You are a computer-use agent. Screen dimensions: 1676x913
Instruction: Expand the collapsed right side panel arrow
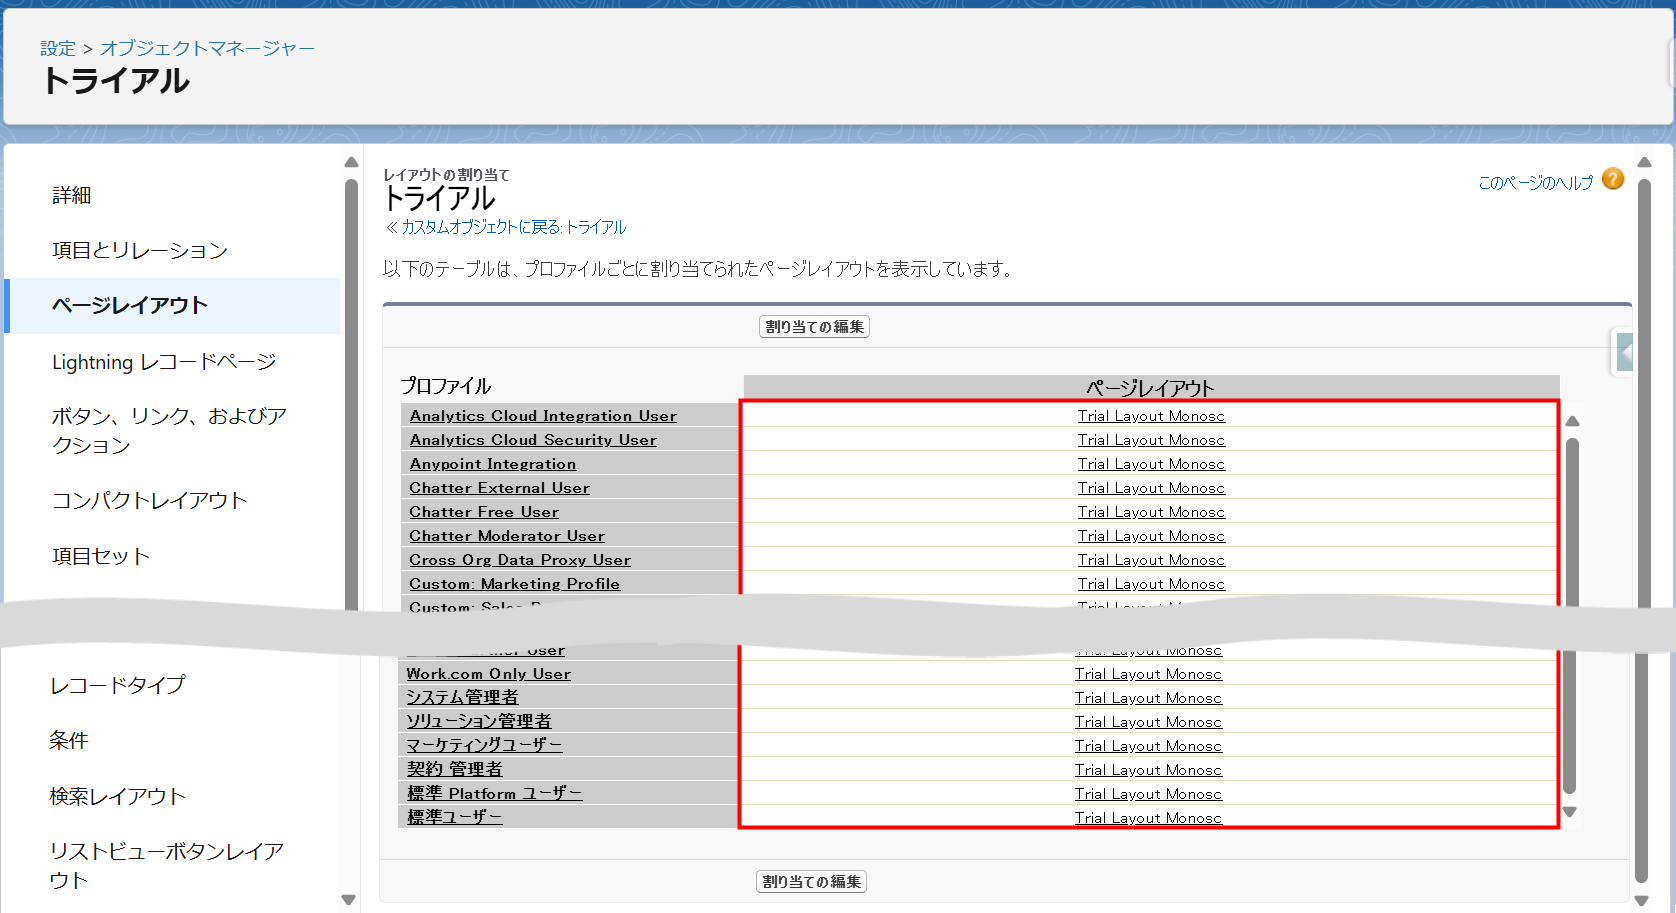tap(1624, 352)
